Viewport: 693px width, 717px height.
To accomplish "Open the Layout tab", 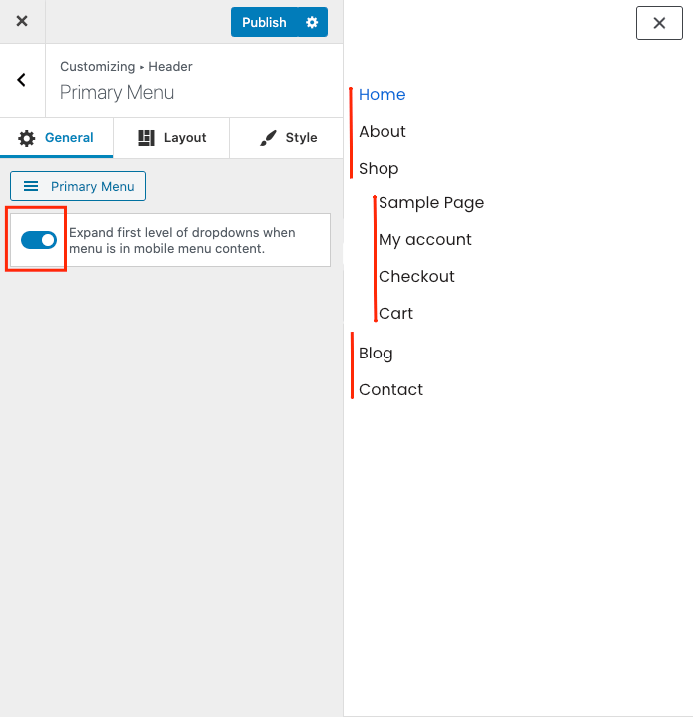I will click(172, 138).
